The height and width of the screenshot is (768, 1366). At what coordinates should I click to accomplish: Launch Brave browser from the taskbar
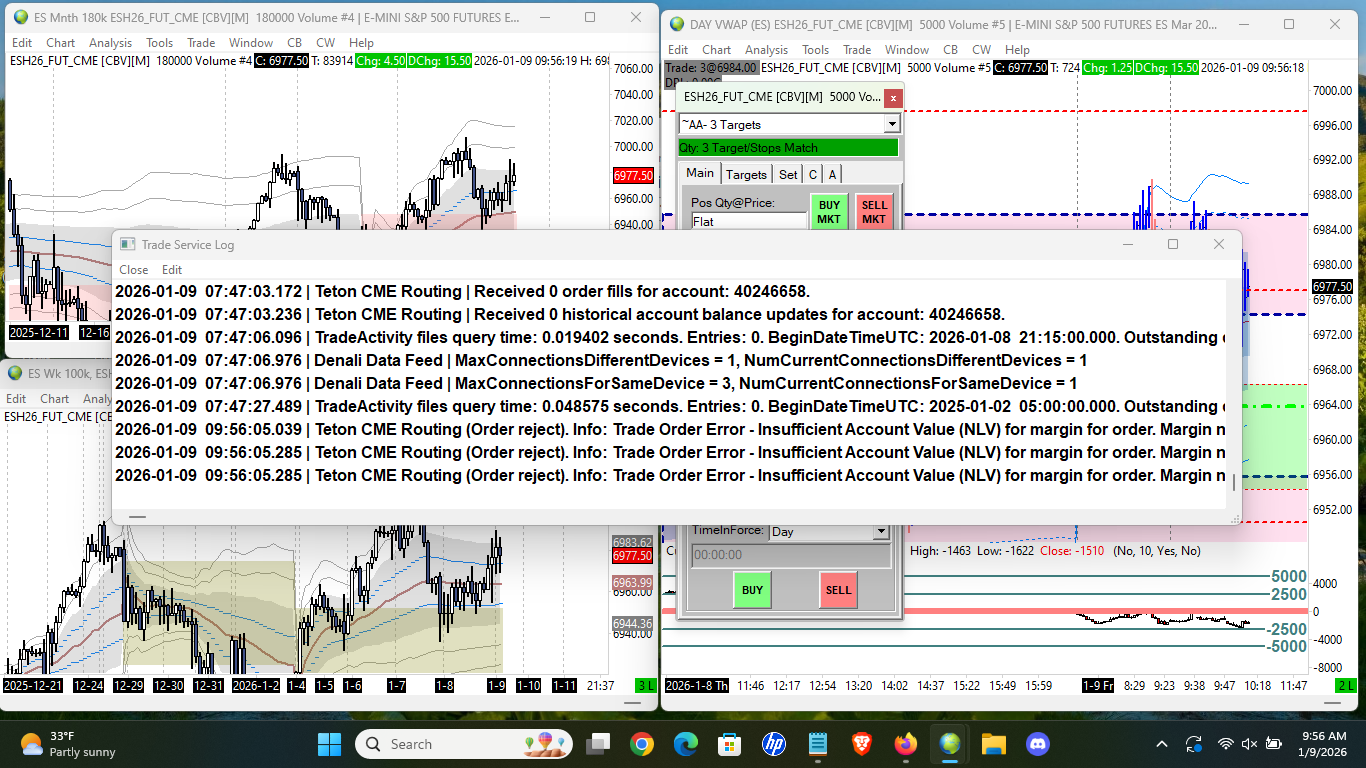coord(862,744)
